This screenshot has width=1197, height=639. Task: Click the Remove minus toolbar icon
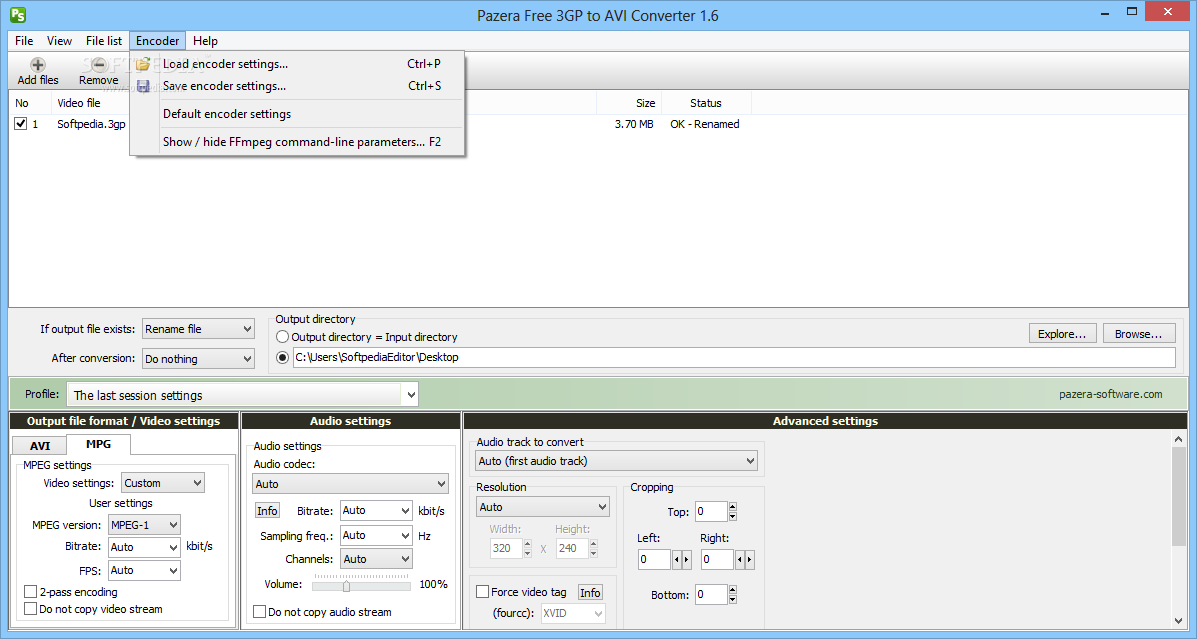[98, 64]
